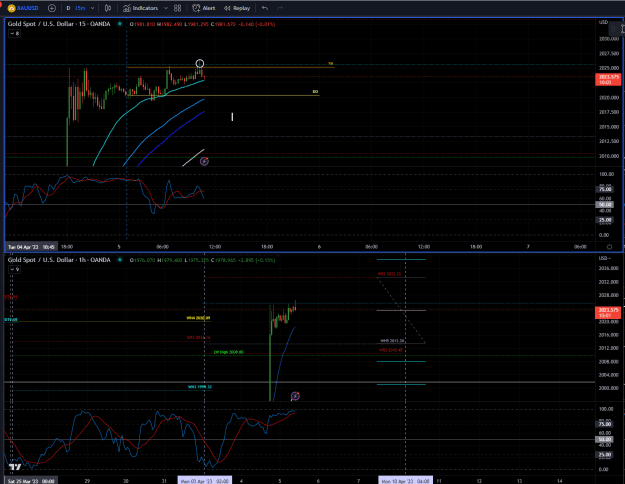Screen dimensions: 625x484
Task: Expand the time interval dropdown chevron
Action: (92, 8)
